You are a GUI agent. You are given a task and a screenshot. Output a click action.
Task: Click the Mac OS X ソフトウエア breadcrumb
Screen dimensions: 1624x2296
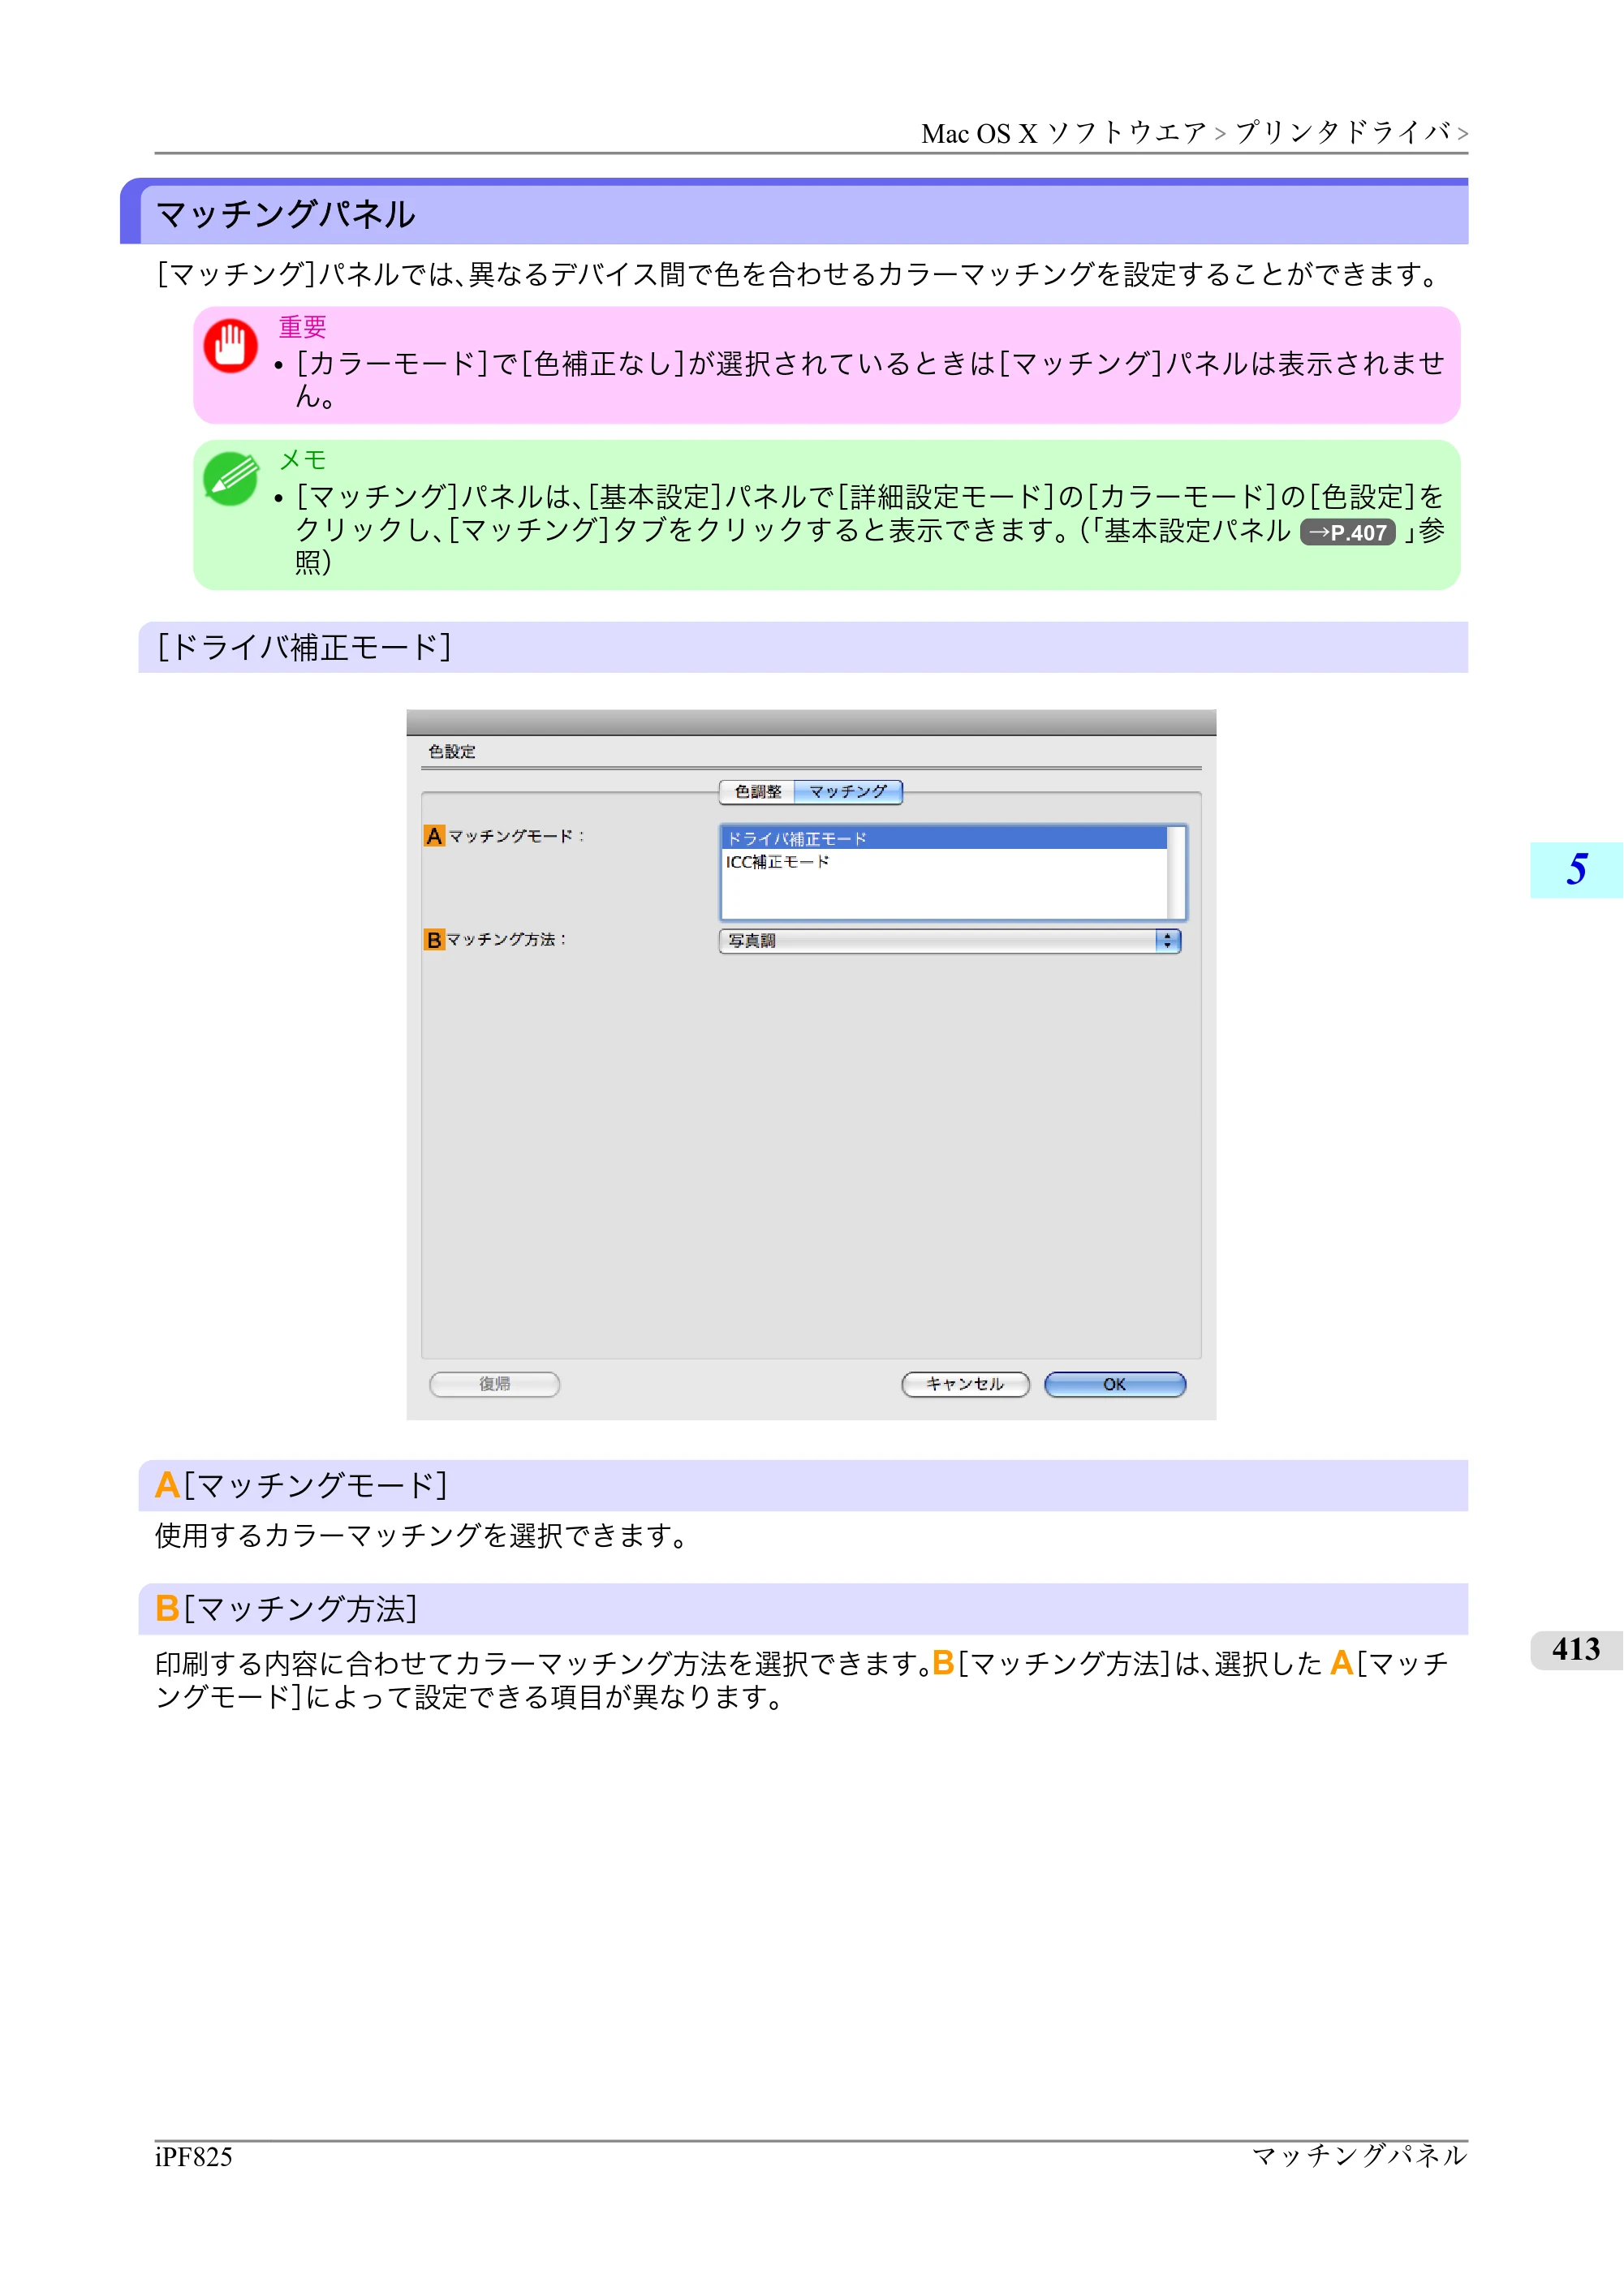(x=1064, y=133)
